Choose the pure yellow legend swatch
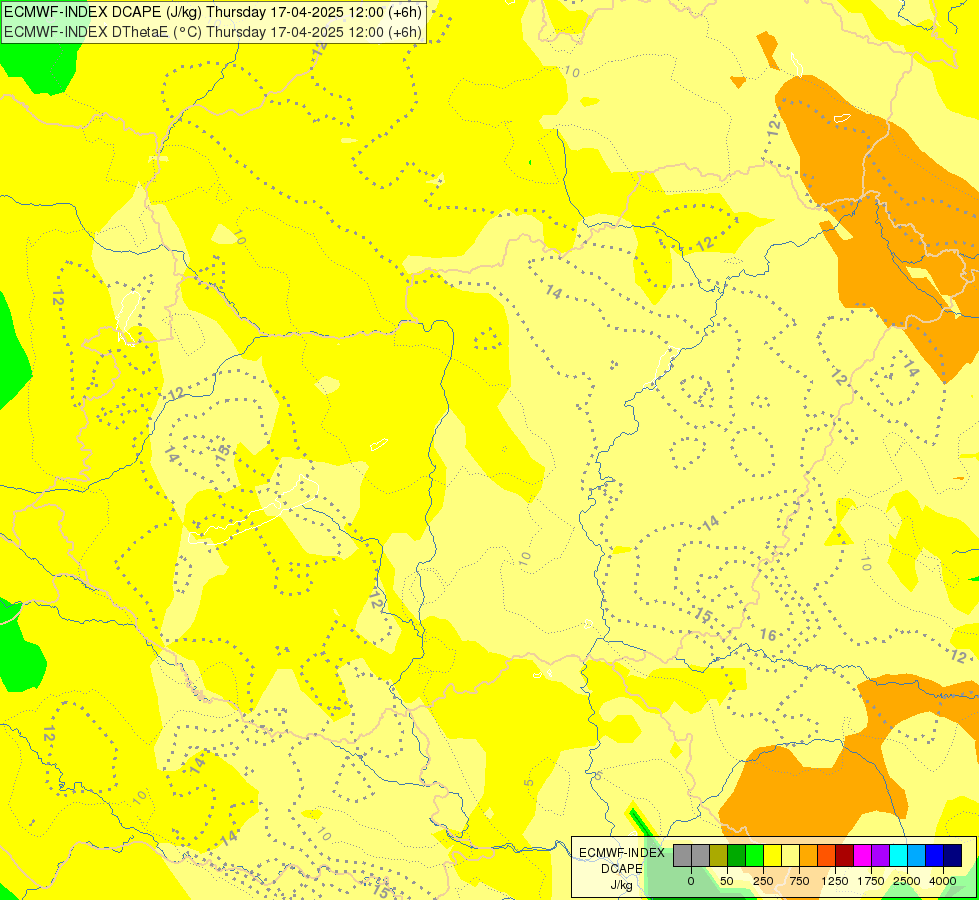This screenshot has height=900, width=979. point(773,856)
